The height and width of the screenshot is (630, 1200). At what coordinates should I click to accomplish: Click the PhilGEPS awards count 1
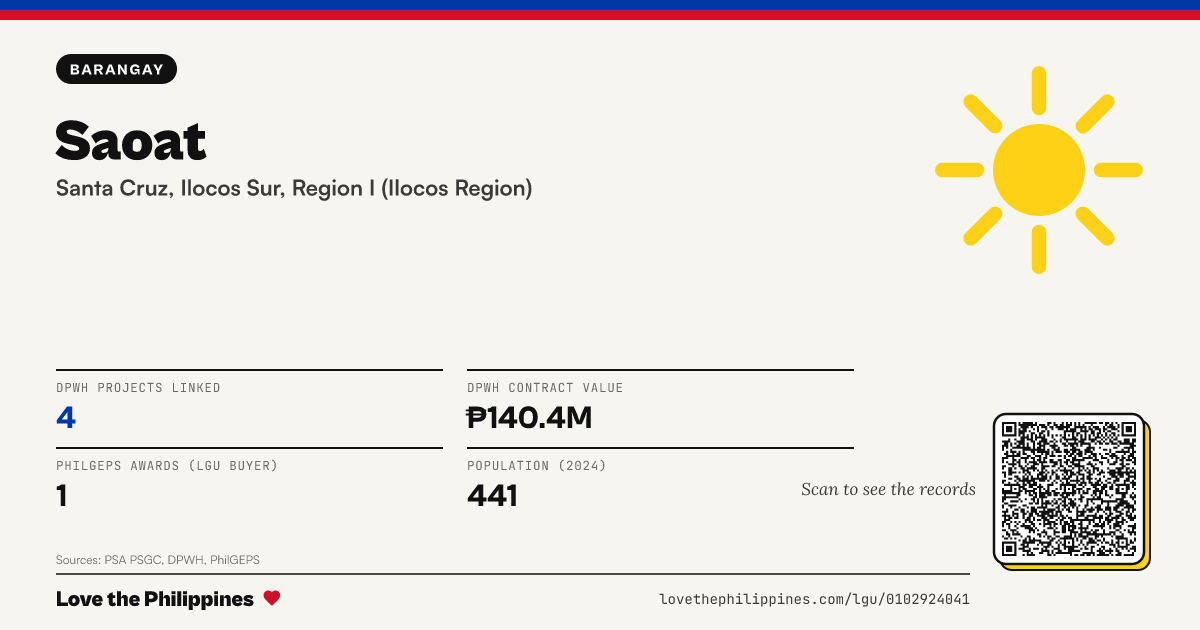point(62,495)
